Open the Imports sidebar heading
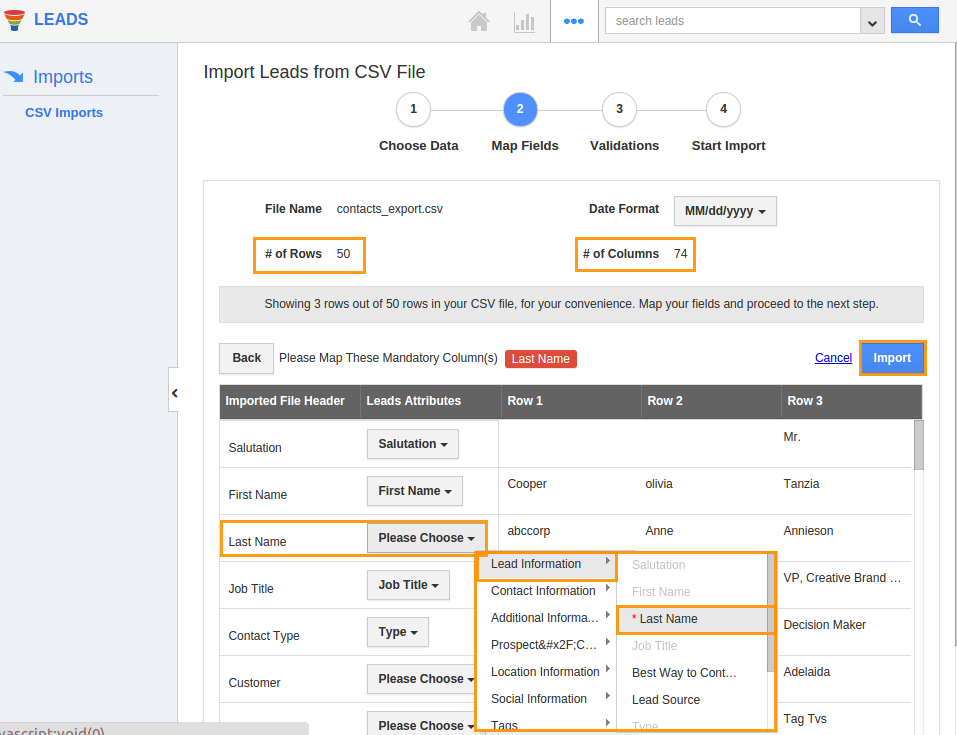The width and height of the screenshot is (957, 735). click(63, 77)
